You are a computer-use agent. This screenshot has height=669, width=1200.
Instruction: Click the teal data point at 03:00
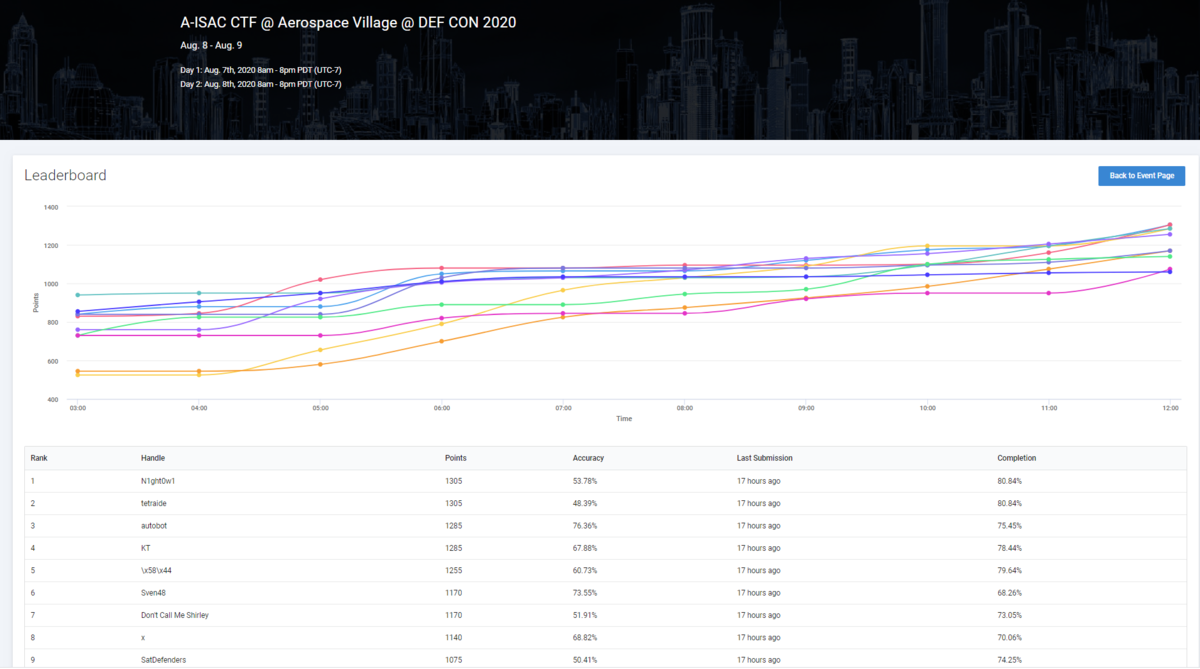click(78, 295)
